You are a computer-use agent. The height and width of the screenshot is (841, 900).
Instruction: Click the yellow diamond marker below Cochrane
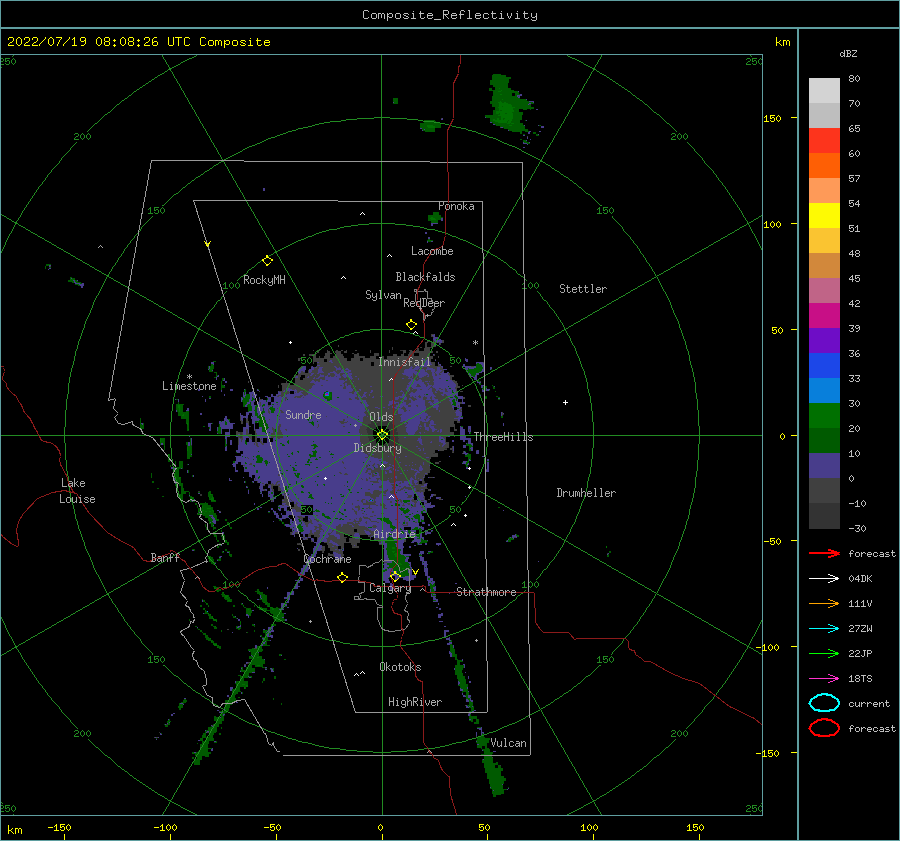click(x=342, y=577)
